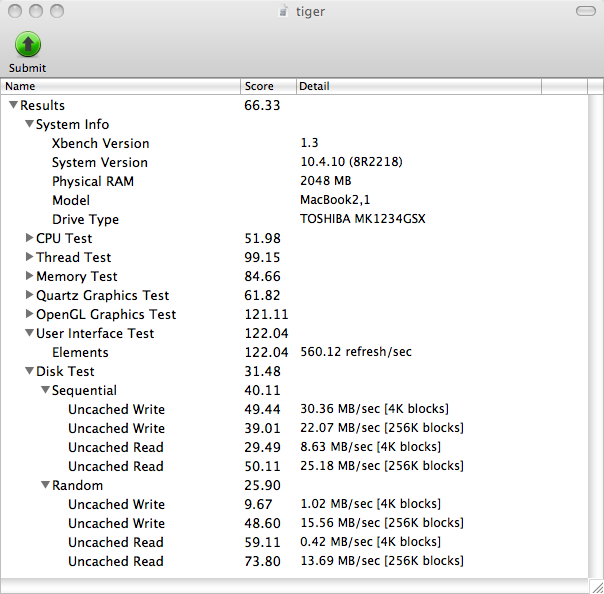Expand the Thread Test row

[29, 257]
